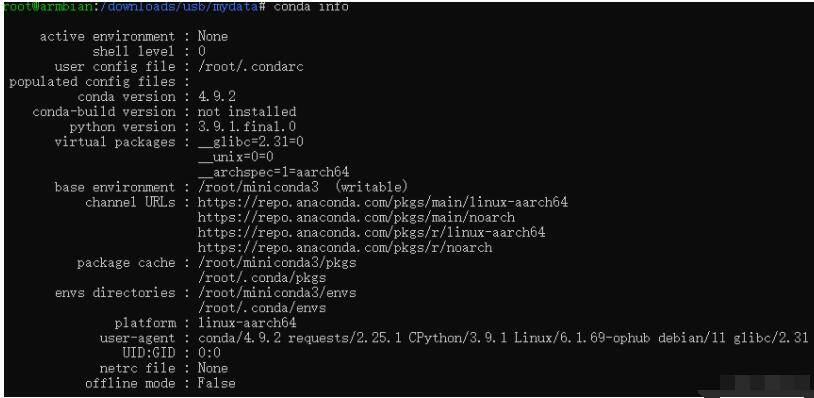Open the pkgs/r/linux-aarch64 channel URL
814x398 pixels.
tap(372, 232)
